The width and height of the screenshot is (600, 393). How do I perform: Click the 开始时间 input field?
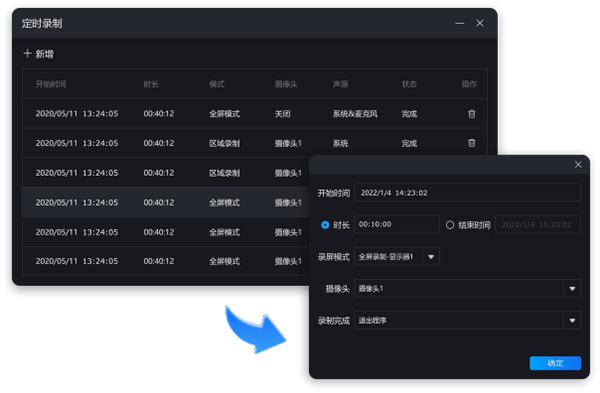(x=467, y=192)
